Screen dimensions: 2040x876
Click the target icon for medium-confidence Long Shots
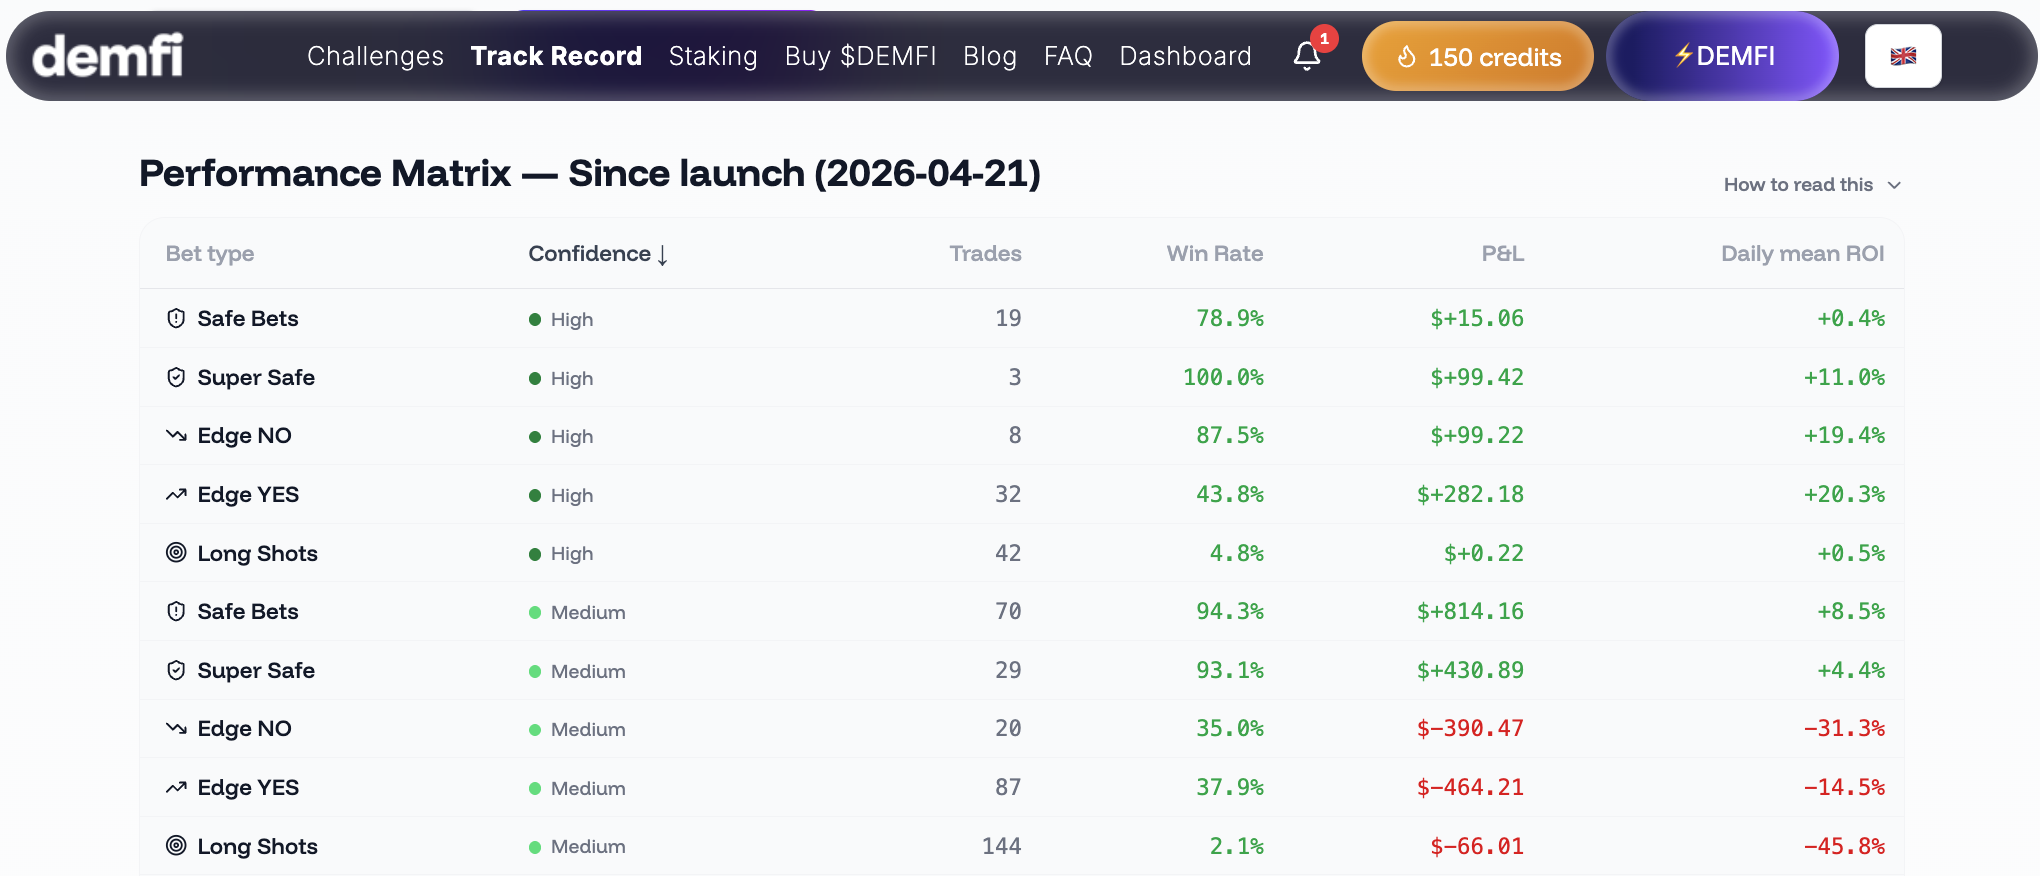coord(176,846)
